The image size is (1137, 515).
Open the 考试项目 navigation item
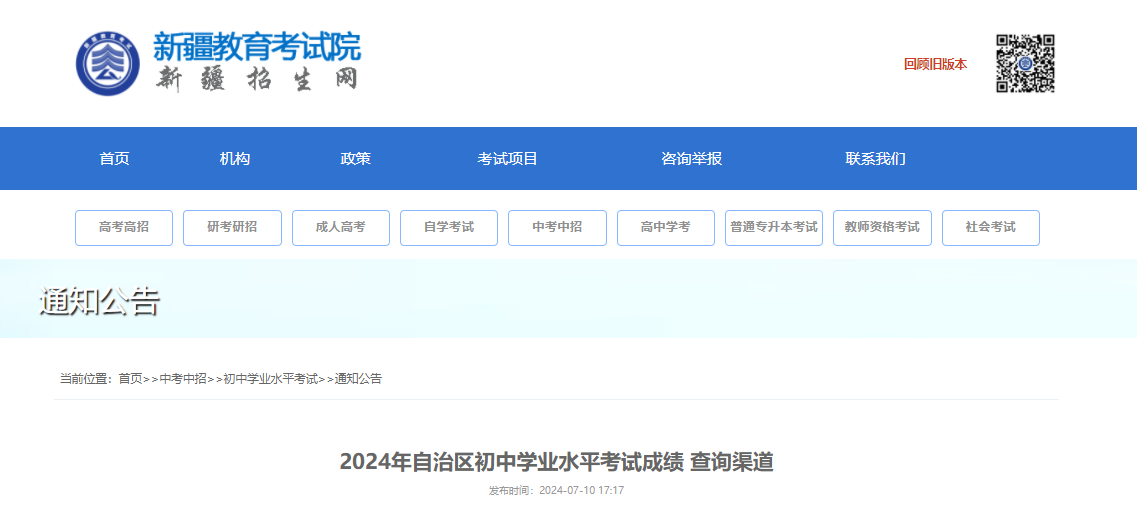tap(507, 159)
